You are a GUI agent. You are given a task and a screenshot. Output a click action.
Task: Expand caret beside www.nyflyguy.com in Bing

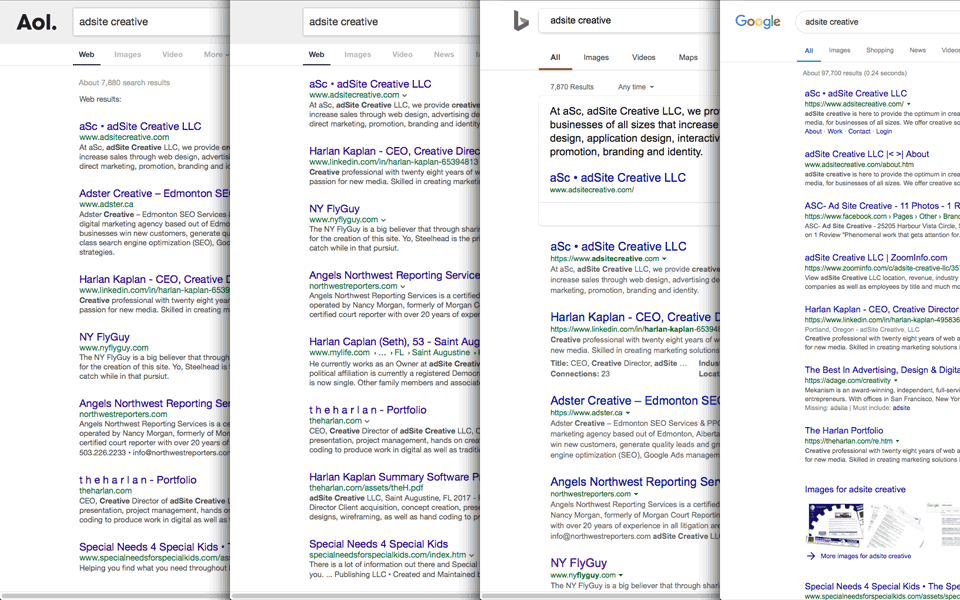point(621,576)
